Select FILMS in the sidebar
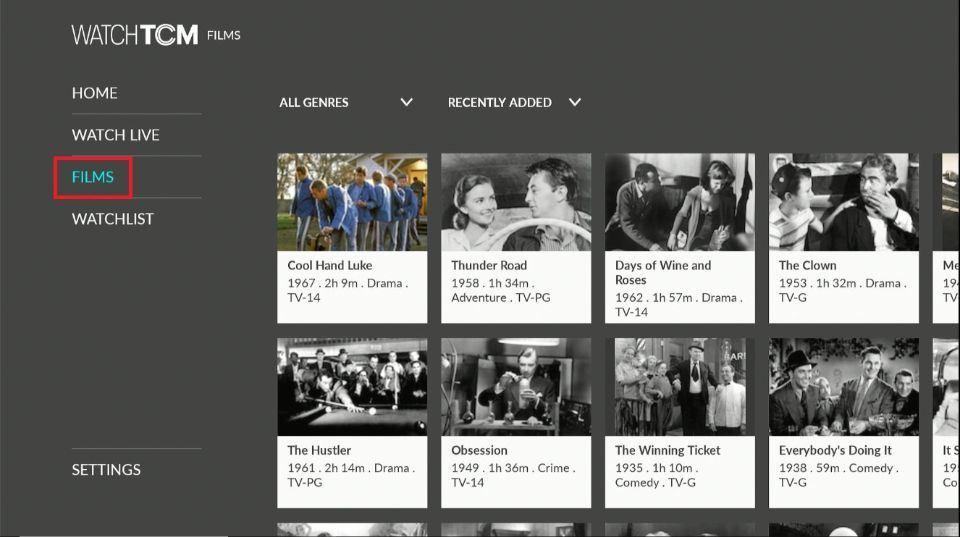 pos(92,177)
